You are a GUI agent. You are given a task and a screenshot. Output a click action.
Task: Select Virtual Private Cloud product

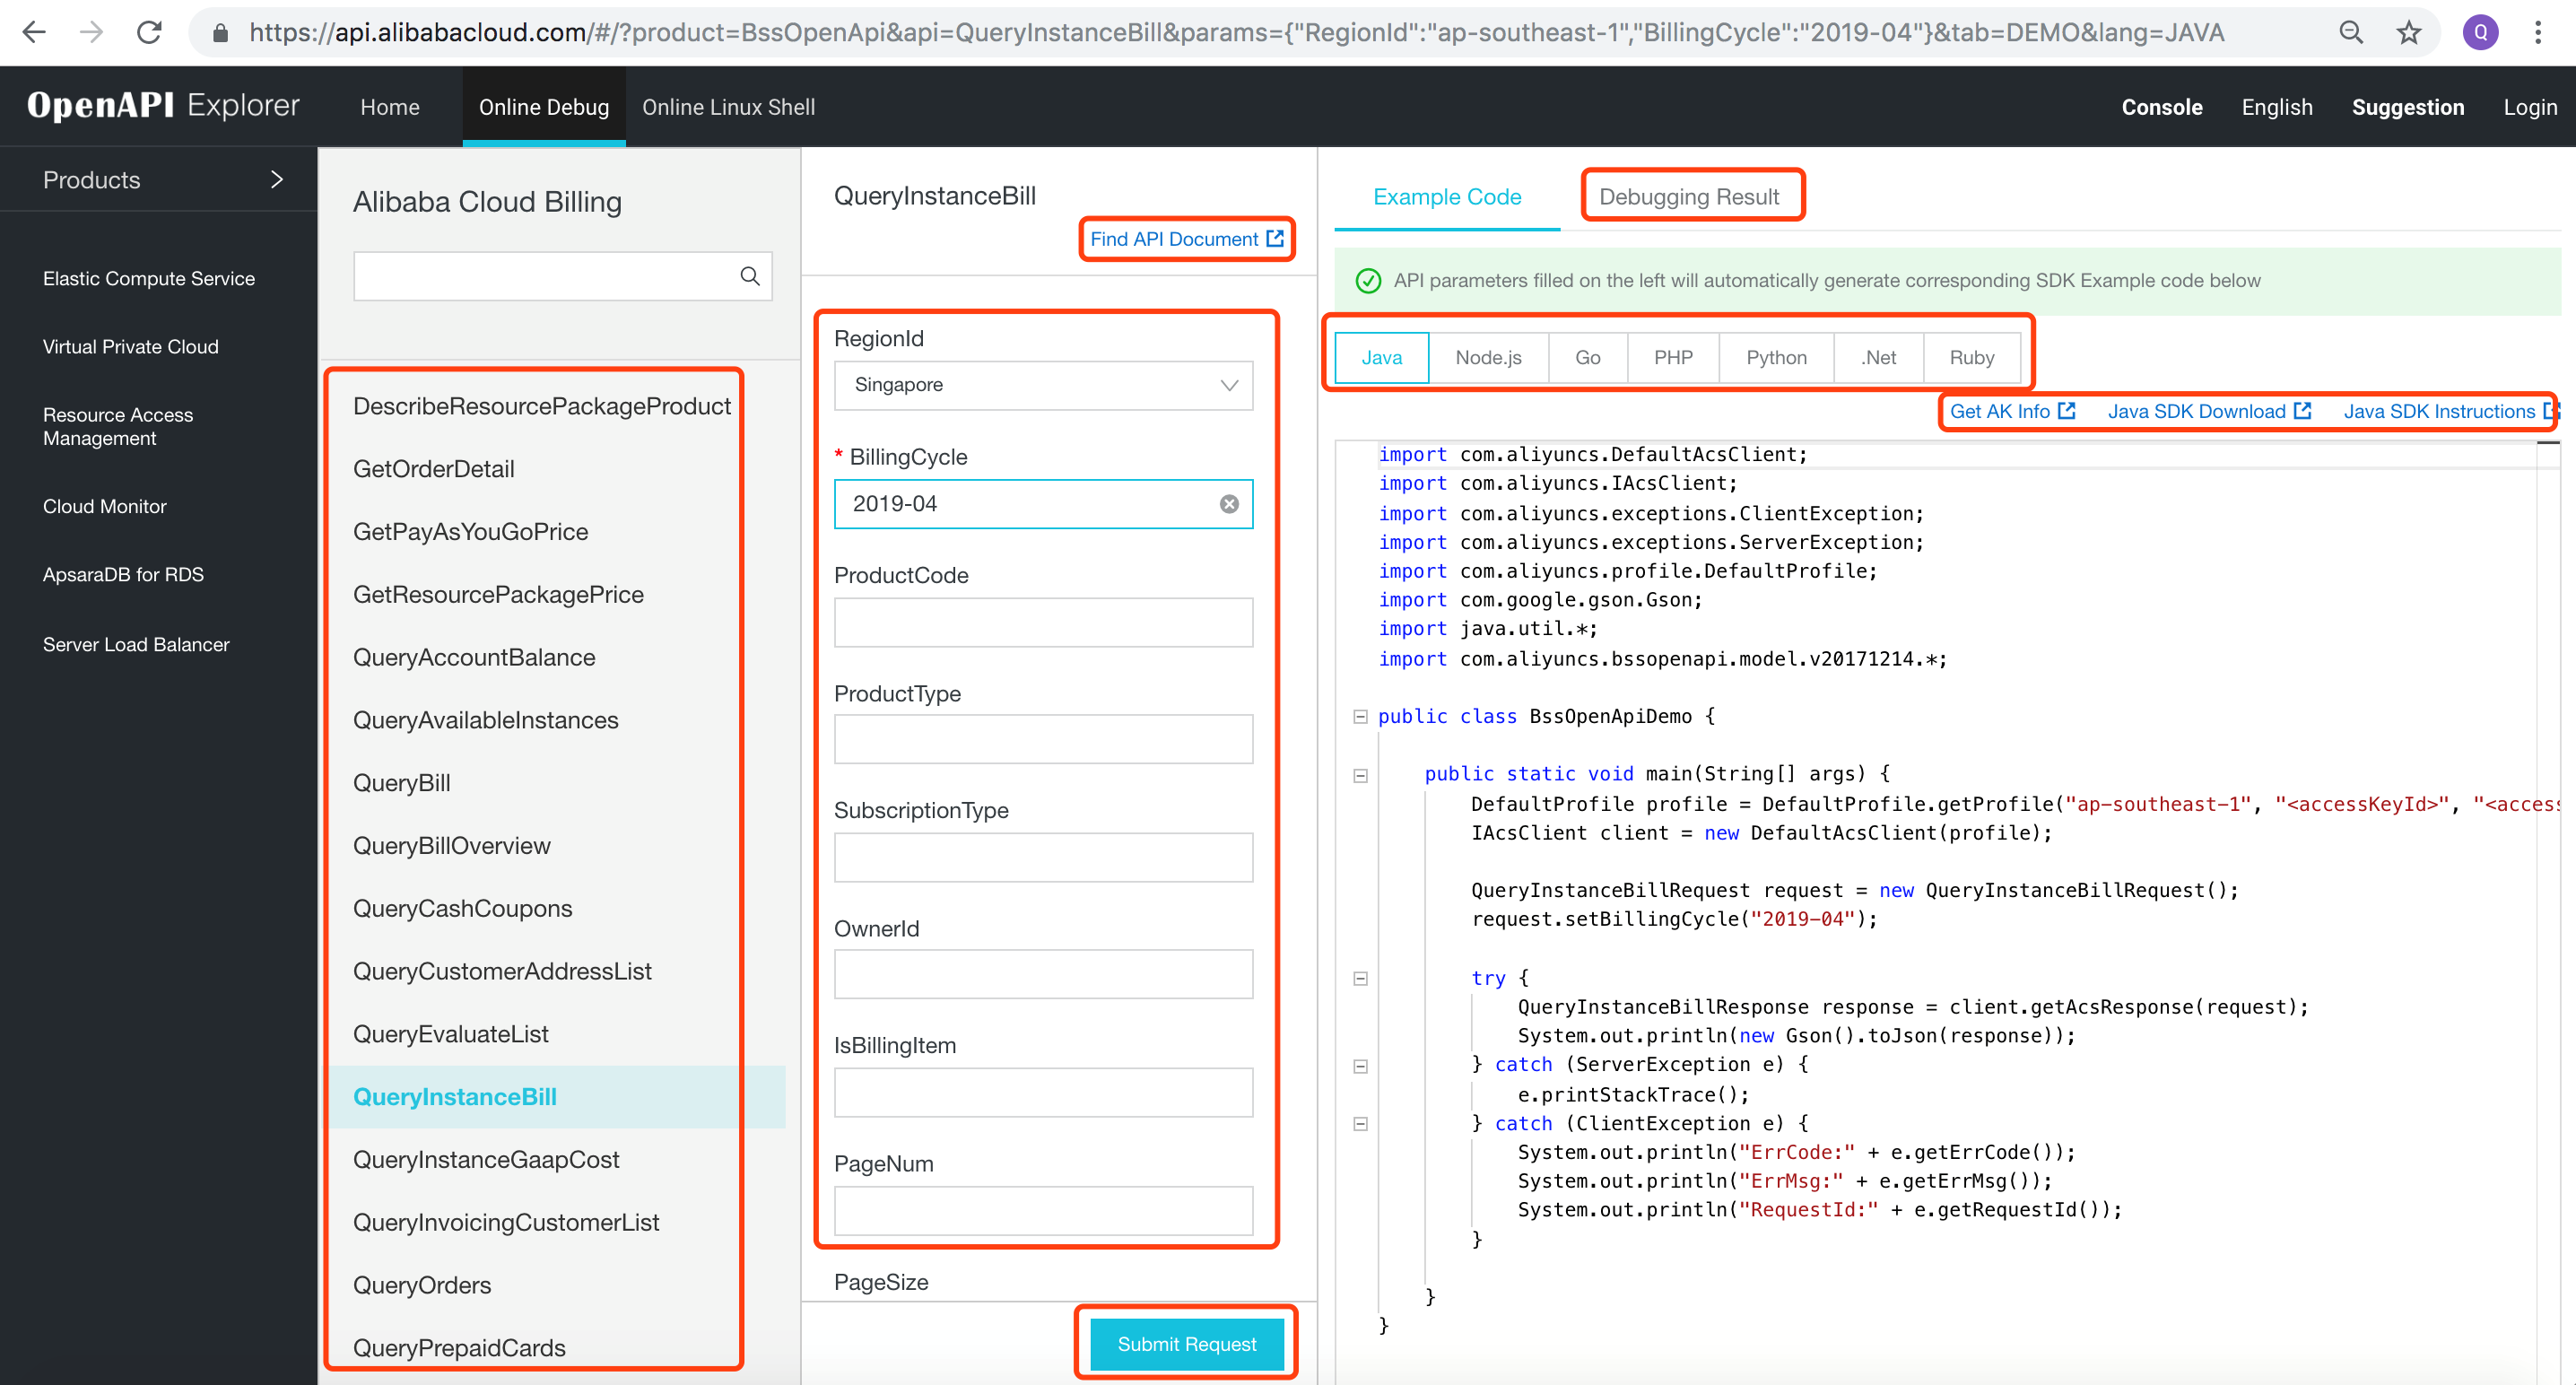coord(130,347)
